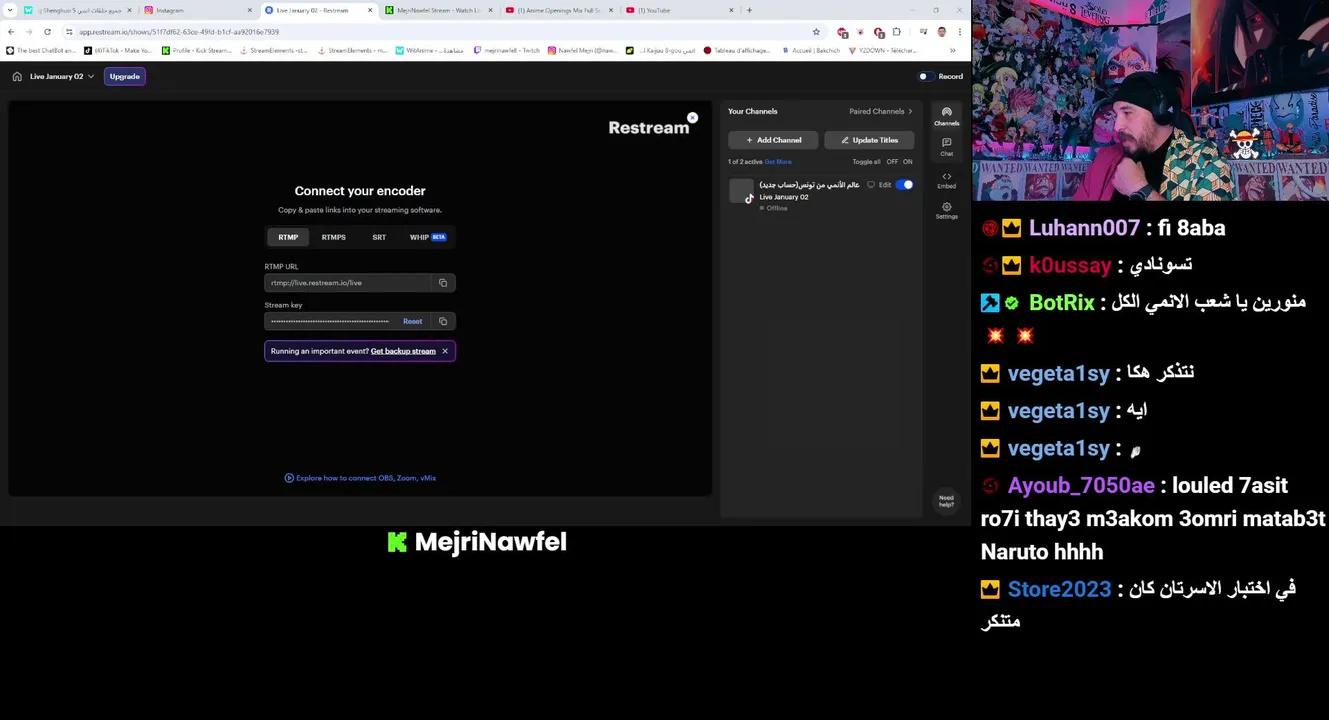Reset the stream key
Image resolution: width=1329 pixels, height=720 pixels.
(412, 321)
